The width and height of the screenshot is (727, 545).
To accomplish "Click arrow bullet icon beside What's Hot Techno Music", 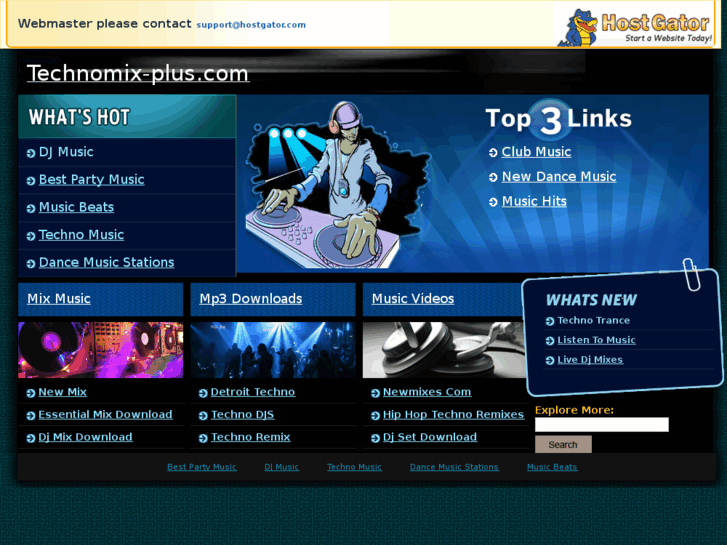I will [31, 236].
